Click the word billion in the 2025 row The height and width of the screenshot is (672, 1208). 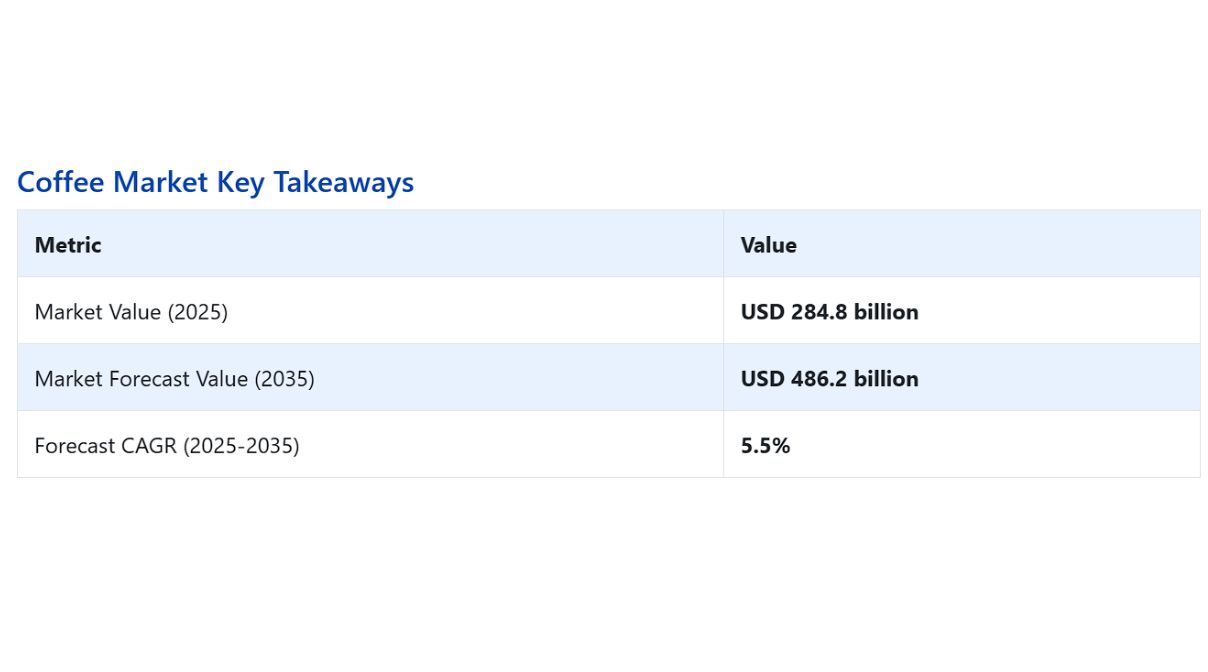coord(887,312)
